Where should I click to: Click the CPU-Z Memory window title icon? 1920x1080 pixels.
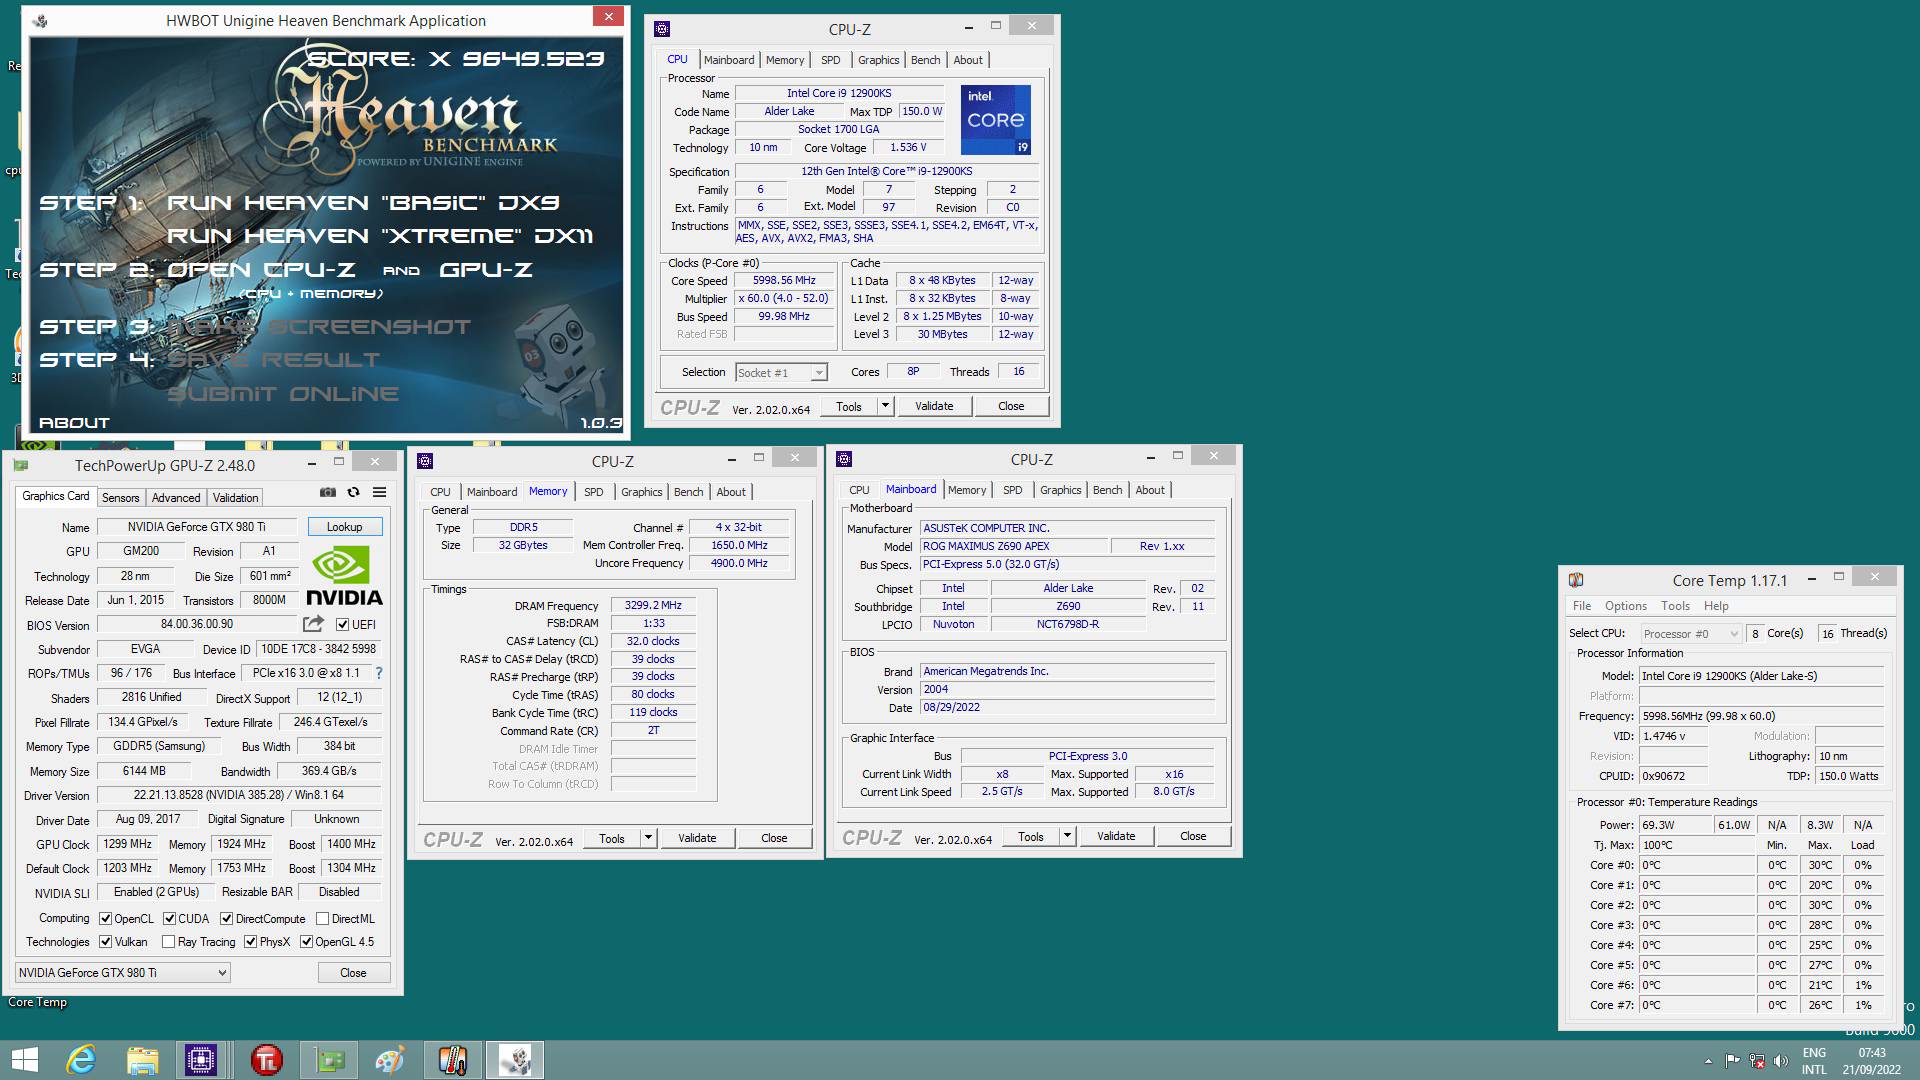tap(425, 461)
